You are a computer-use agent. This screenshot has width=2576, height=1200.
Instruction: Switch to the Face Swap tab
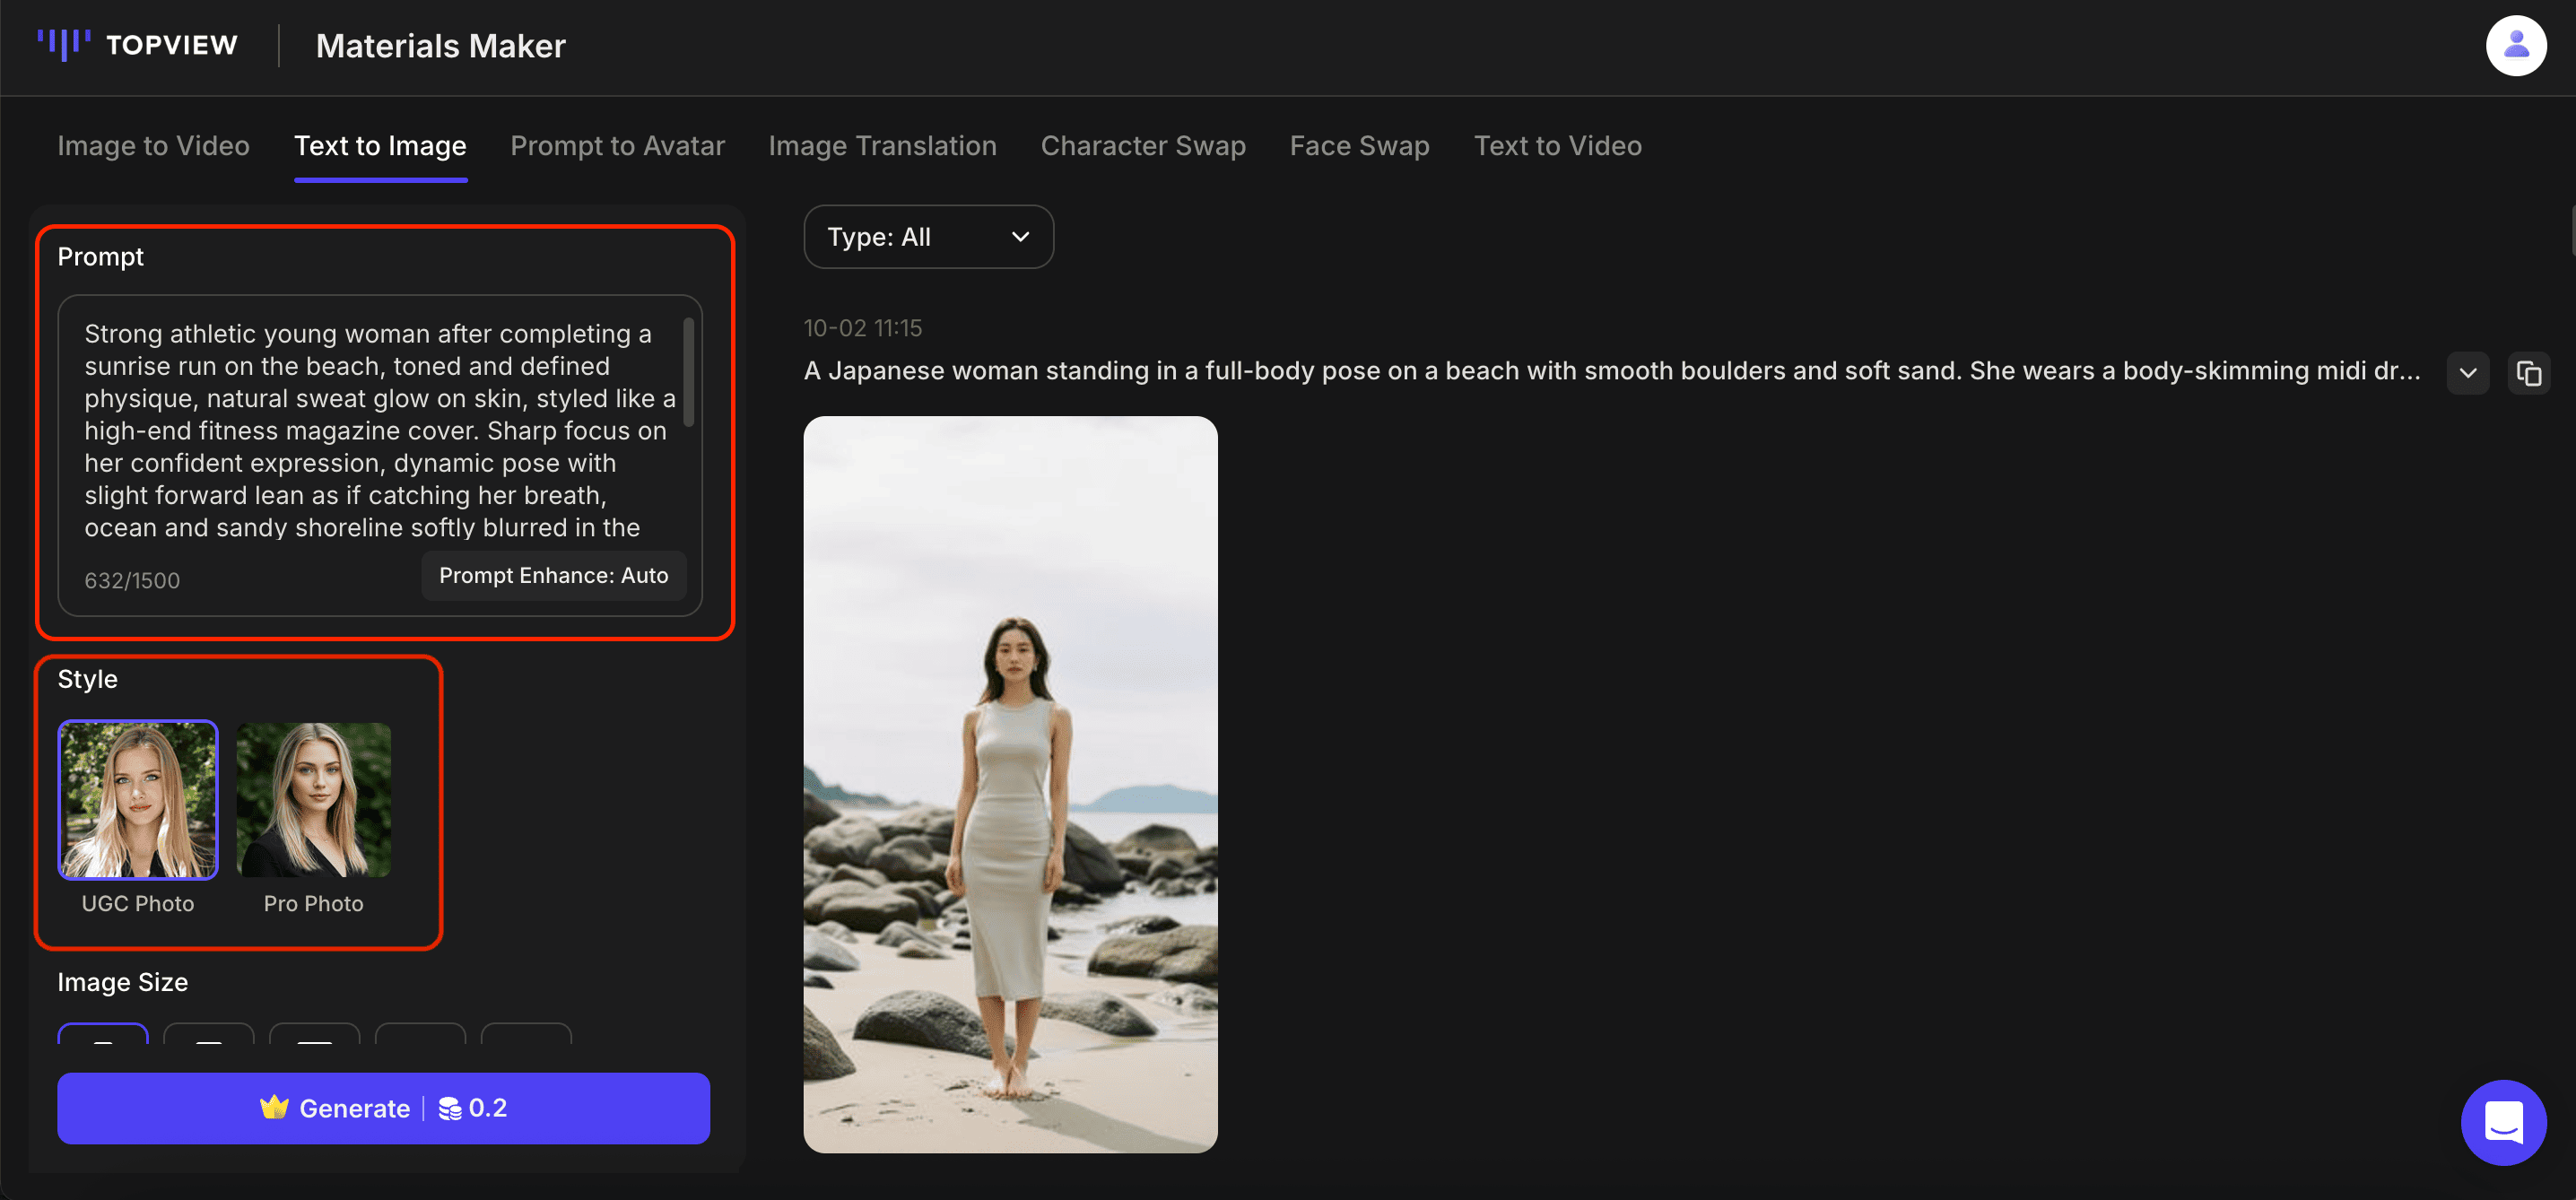click(x=1359, y=146)
